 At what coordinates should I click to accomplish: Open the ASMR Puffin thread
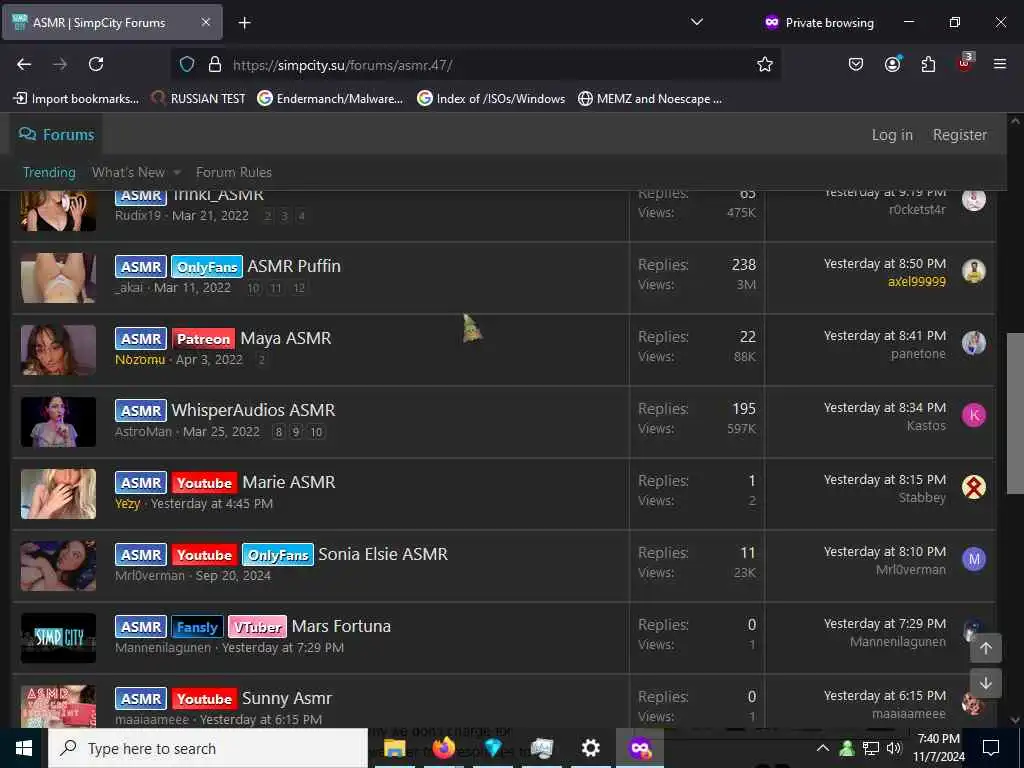click(294, 266)
